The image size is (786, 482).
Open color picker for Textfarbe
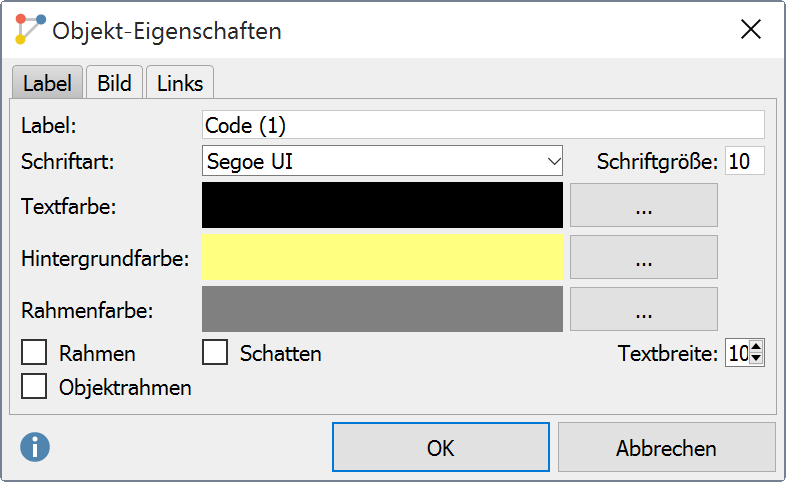pos(644,205)
